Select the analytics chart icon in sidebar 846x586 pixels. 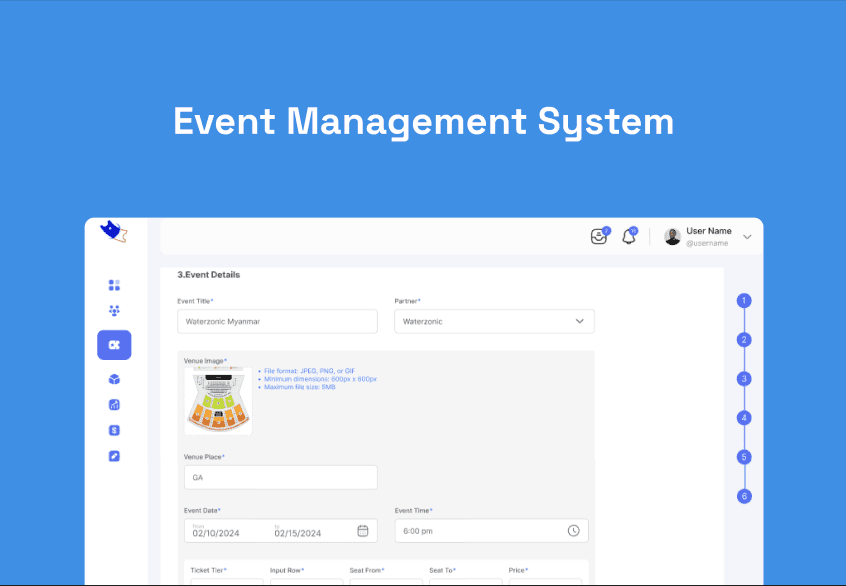pos(114,404)
